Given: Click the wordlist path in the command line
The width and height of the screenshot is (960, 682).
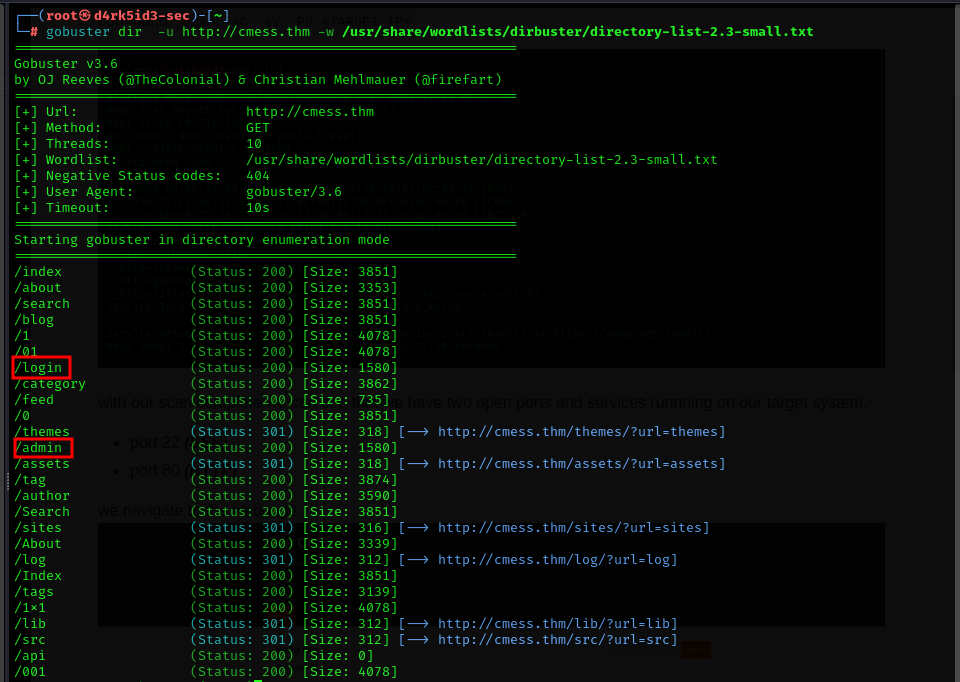Looking at the screenshot, I should point(577,32).
